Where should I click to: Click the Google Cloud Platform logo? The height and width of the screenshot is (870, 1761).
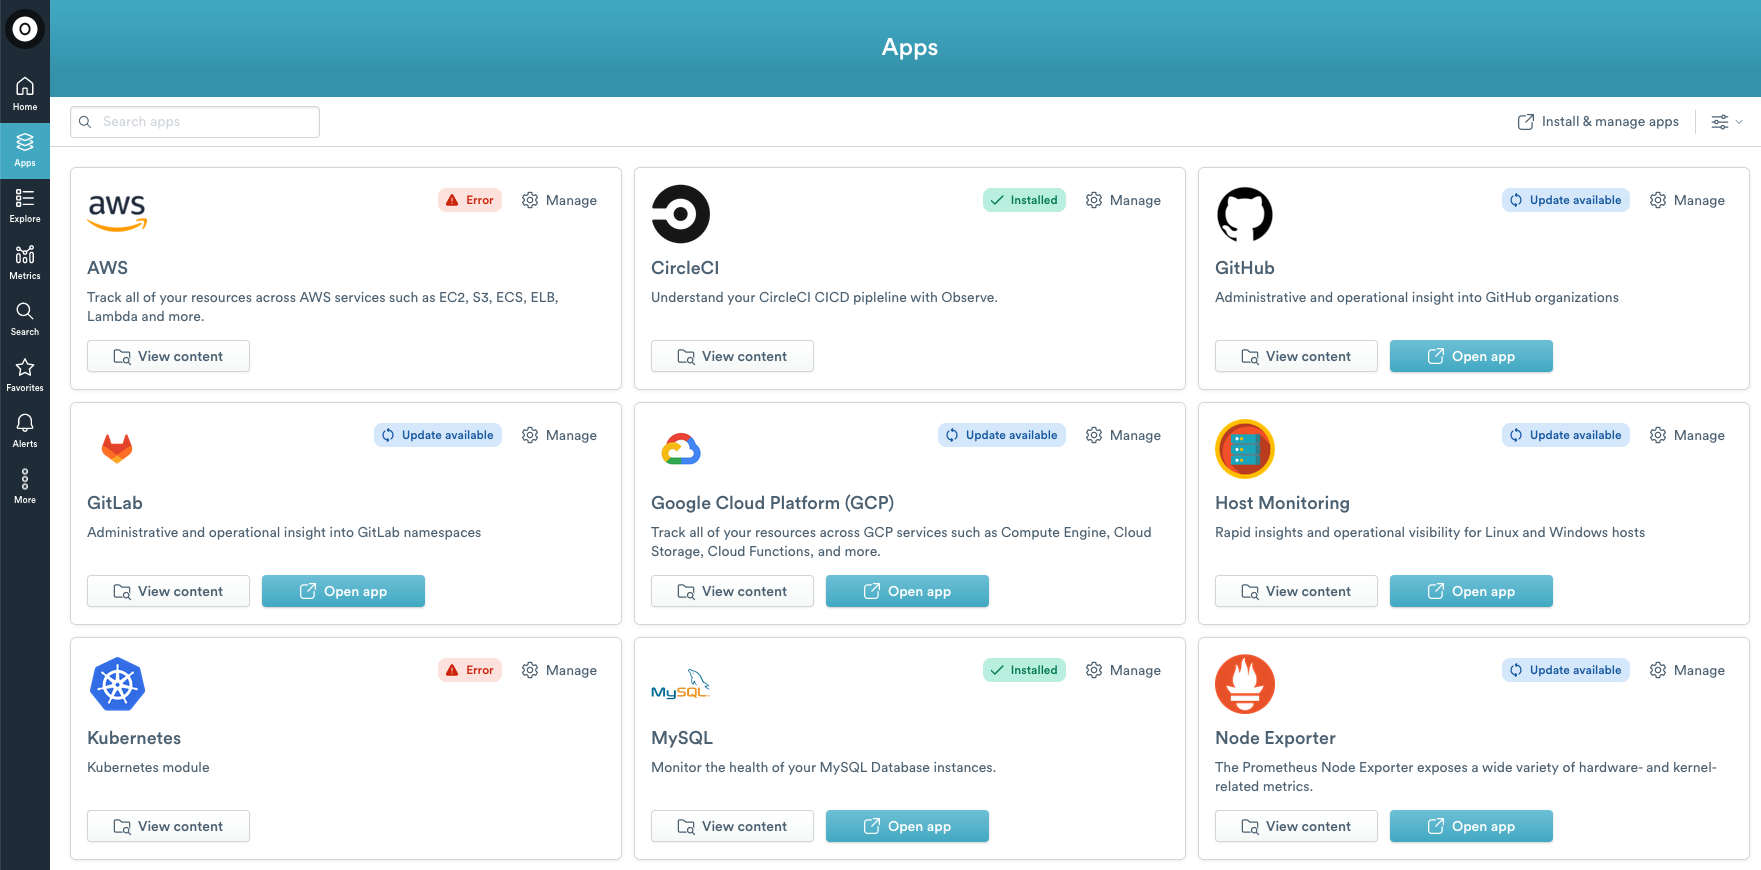click(681, 450)
